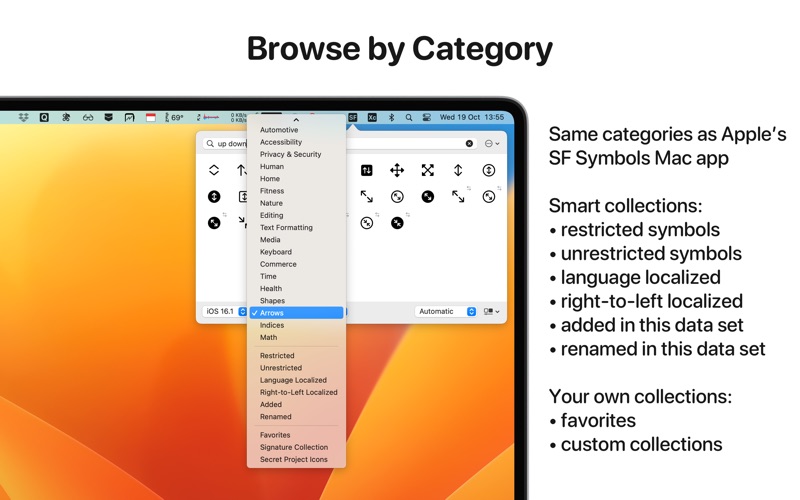Open Control Center in menu bar

(x=427, y=117)
